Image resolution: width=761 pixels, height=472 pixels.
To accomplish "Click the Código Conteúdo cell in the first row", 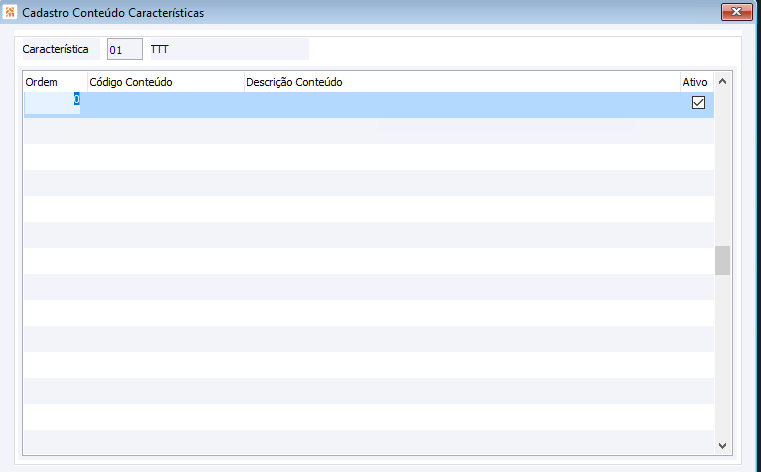I will 166,104.
